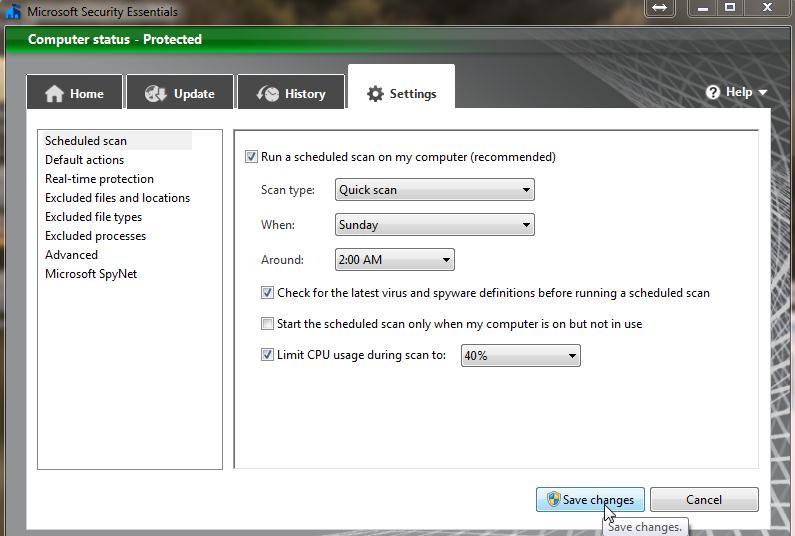Click the Home tab house icon
Image resolution: width=795 pixels, height=536 pixels.
tap(54, 94)
